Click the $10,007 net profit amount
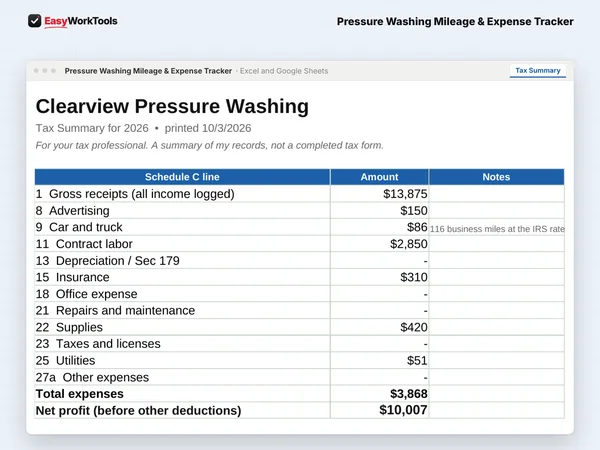This screenshot has height=450, width=600. coord(403,410)
